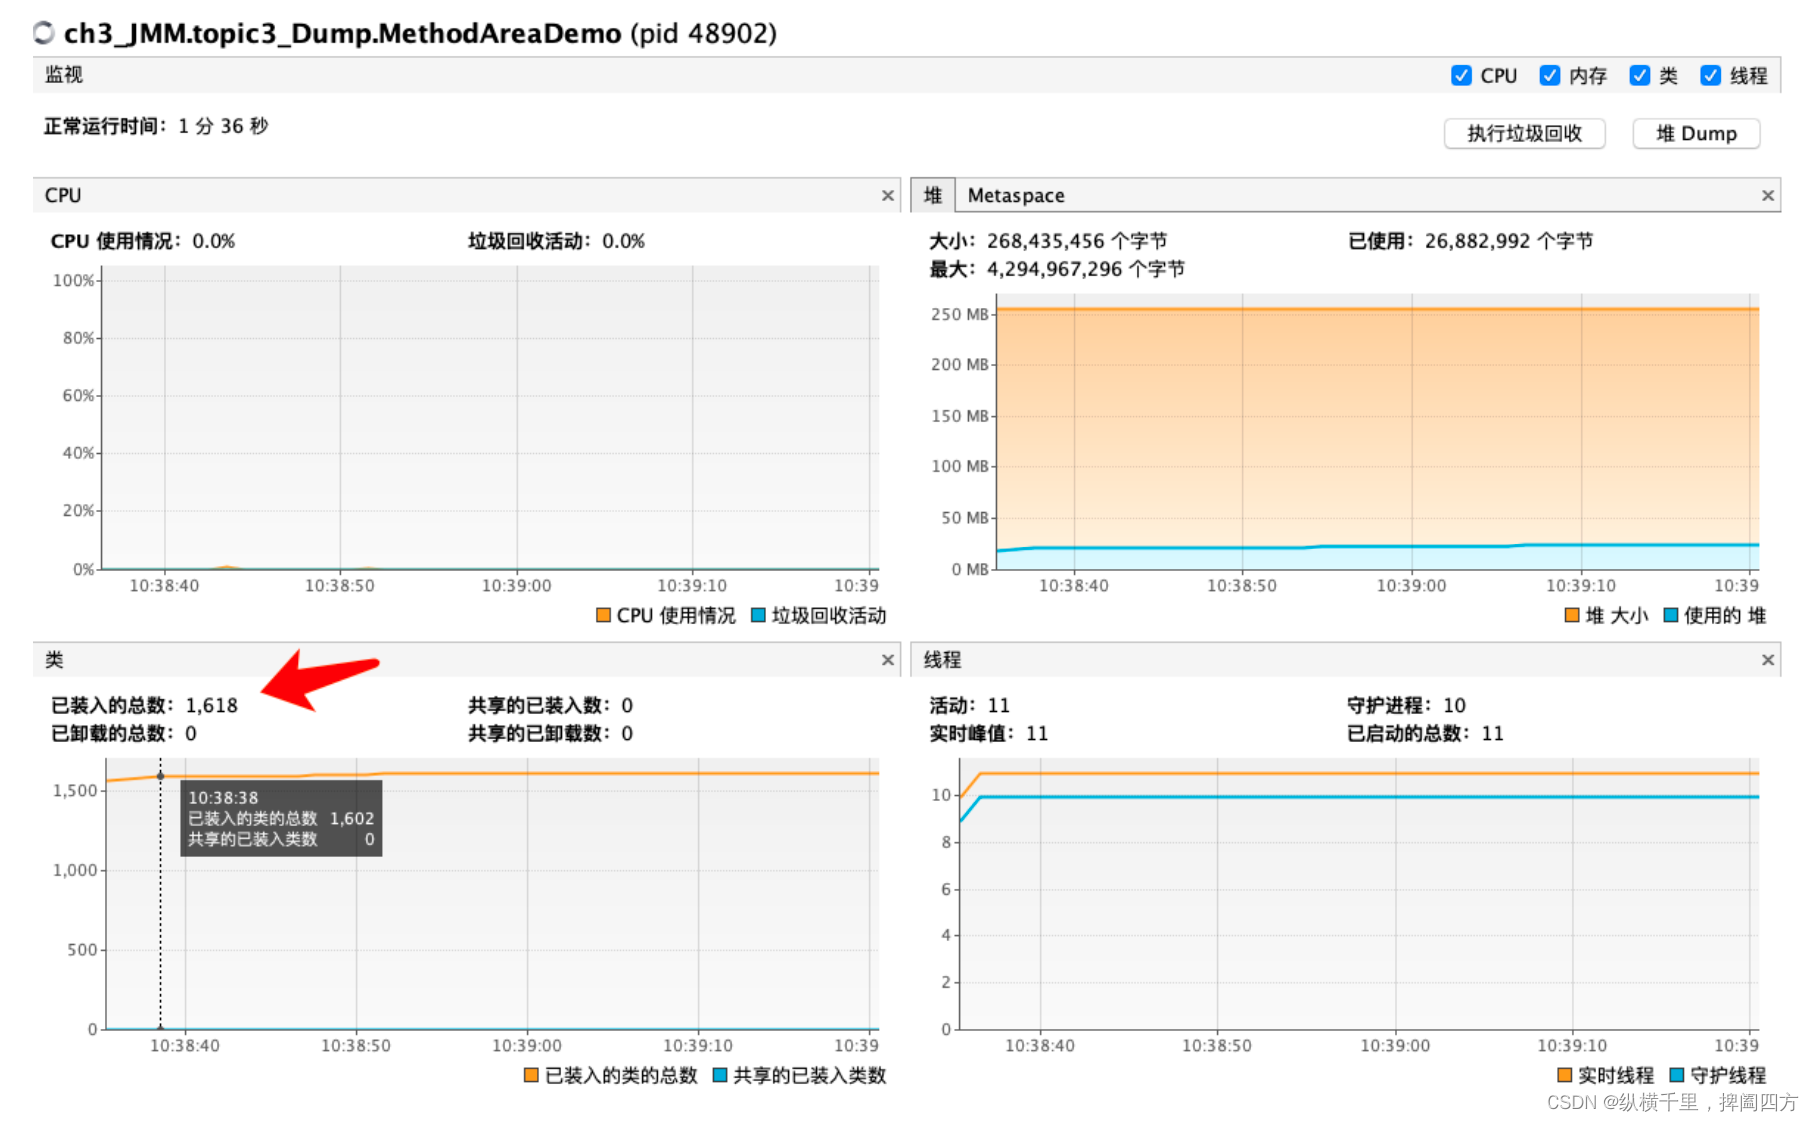
Task: Close the CPU panel
Action: [x=887, y=196]
